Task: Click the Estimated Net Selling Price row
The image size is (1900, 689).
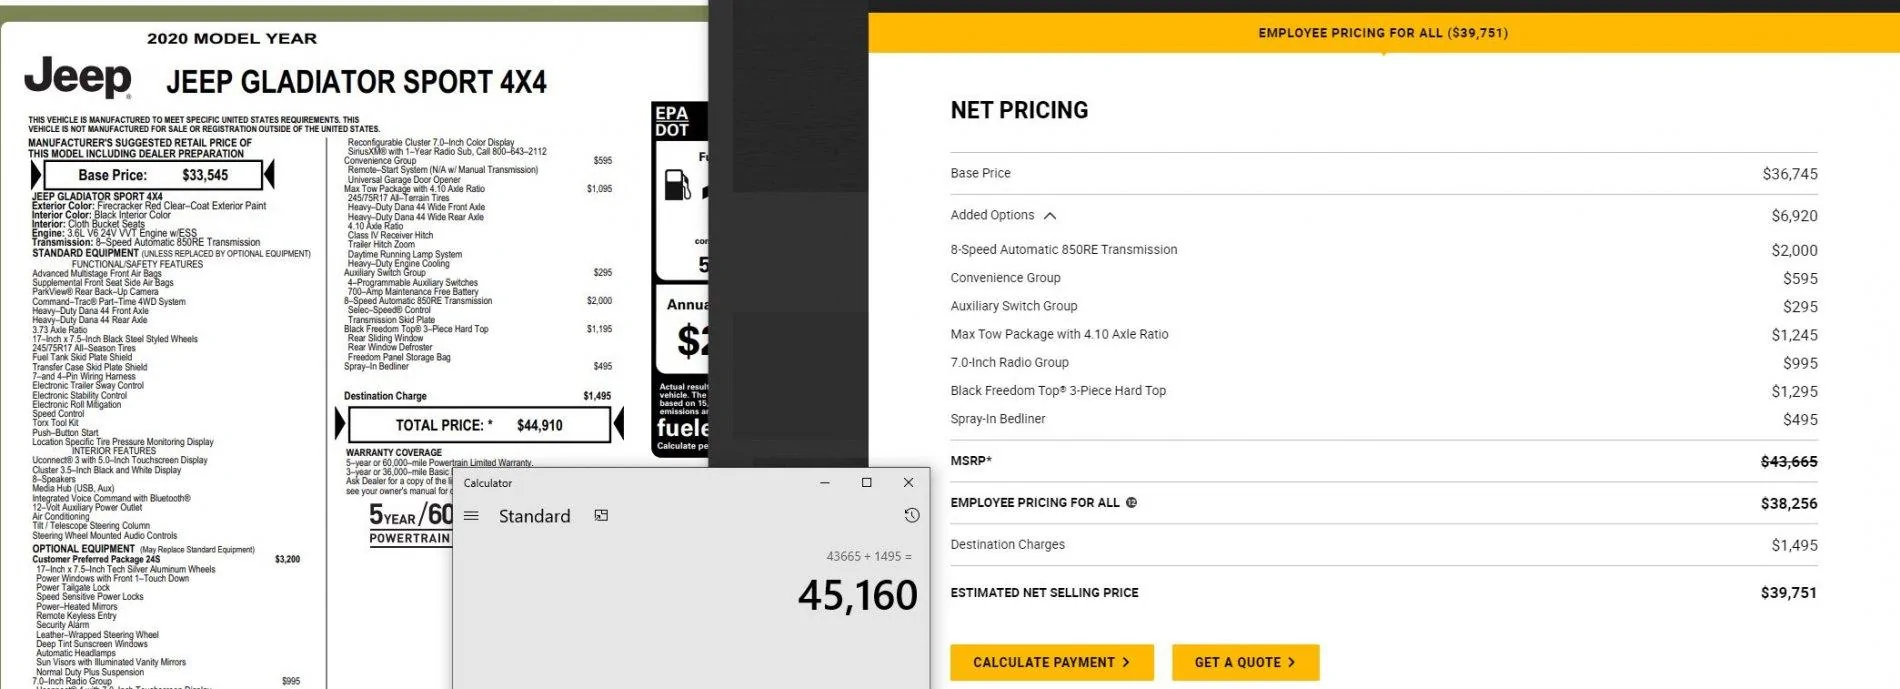Action: pos(1383,593)
